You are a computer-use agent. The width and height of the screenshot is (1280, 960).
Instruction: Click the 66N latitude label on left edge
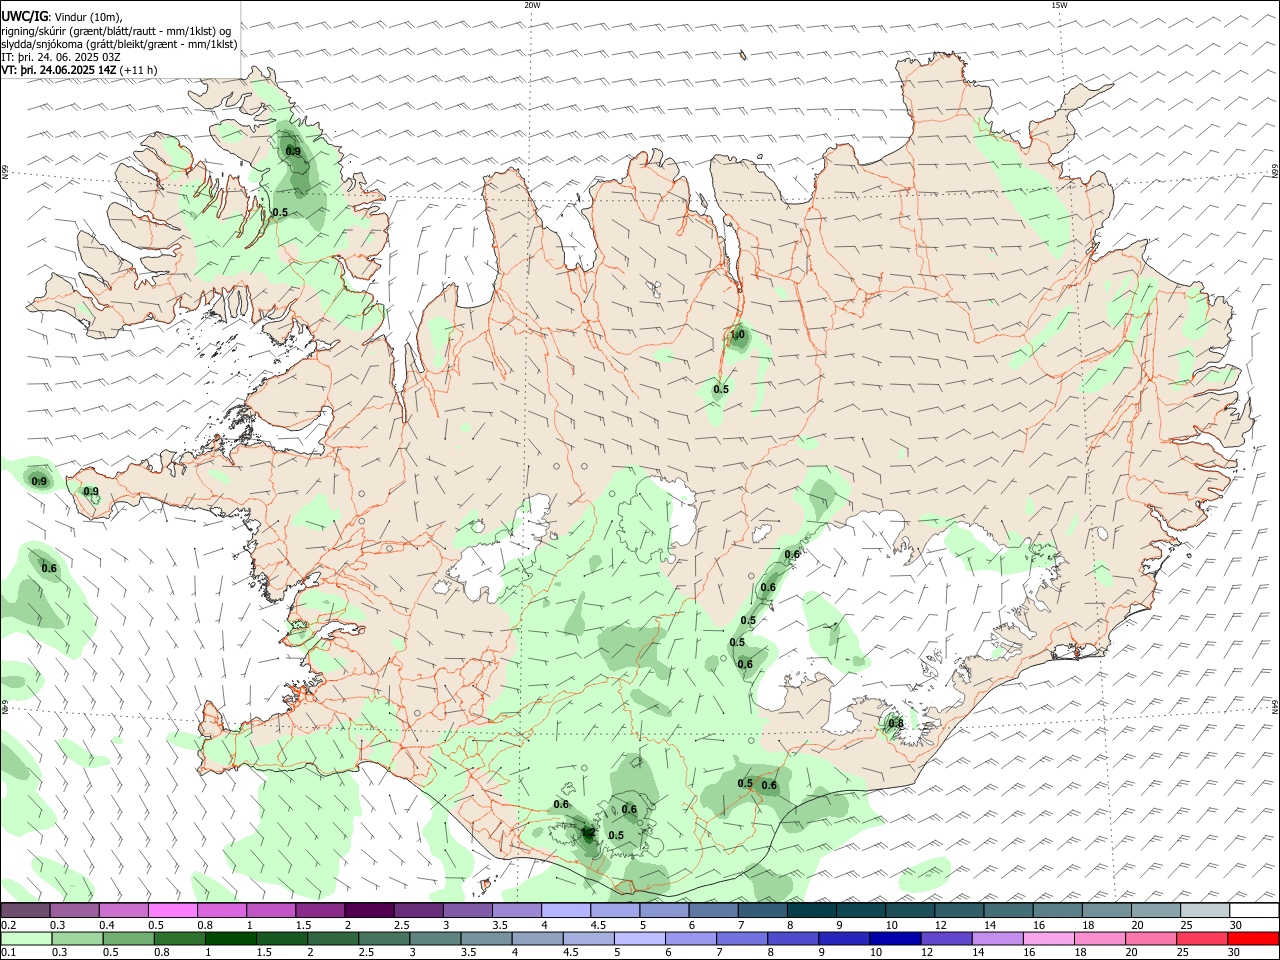(5, 172)
